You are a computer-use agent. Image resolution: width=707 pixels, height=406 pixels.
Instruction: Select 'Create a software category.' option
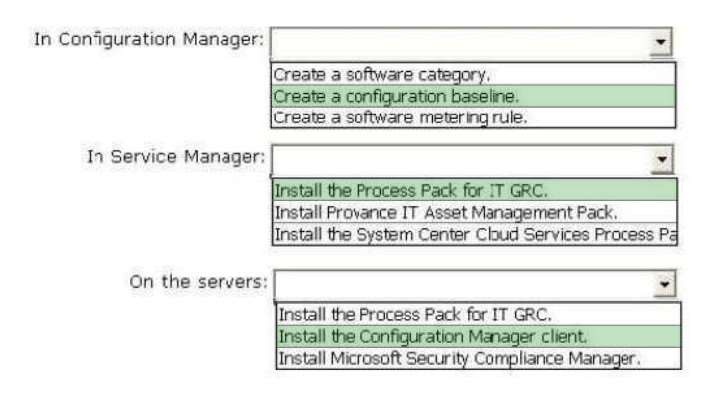click(473, 74)
